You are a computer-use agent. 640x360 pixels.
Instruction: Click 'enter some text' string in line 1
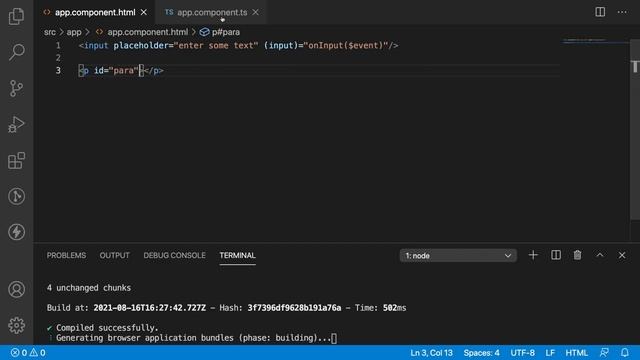click(x=216, y=45)
